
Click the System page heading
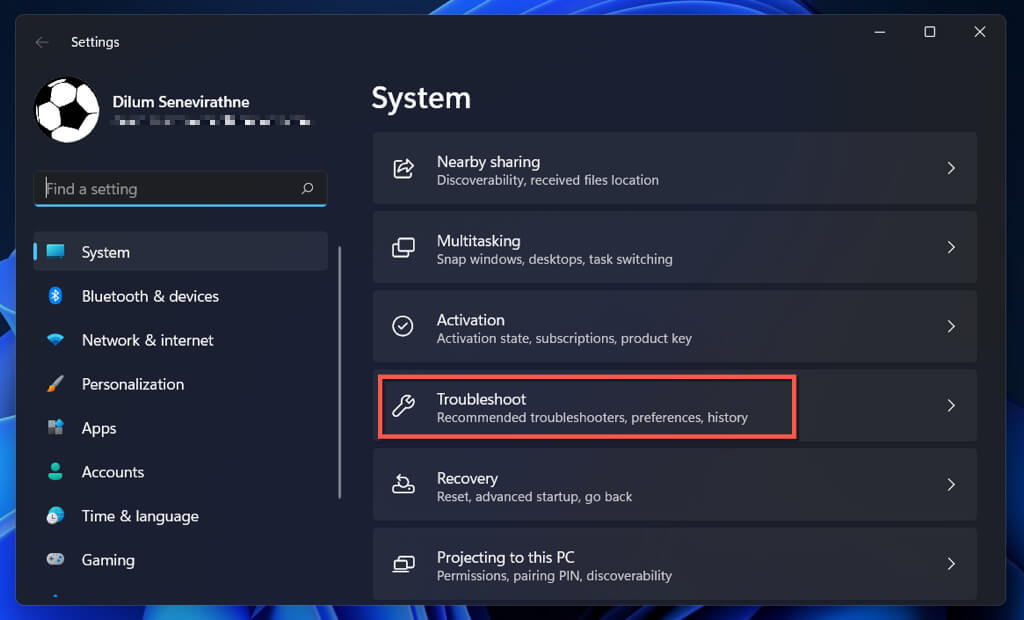click(x=421, y=99)
